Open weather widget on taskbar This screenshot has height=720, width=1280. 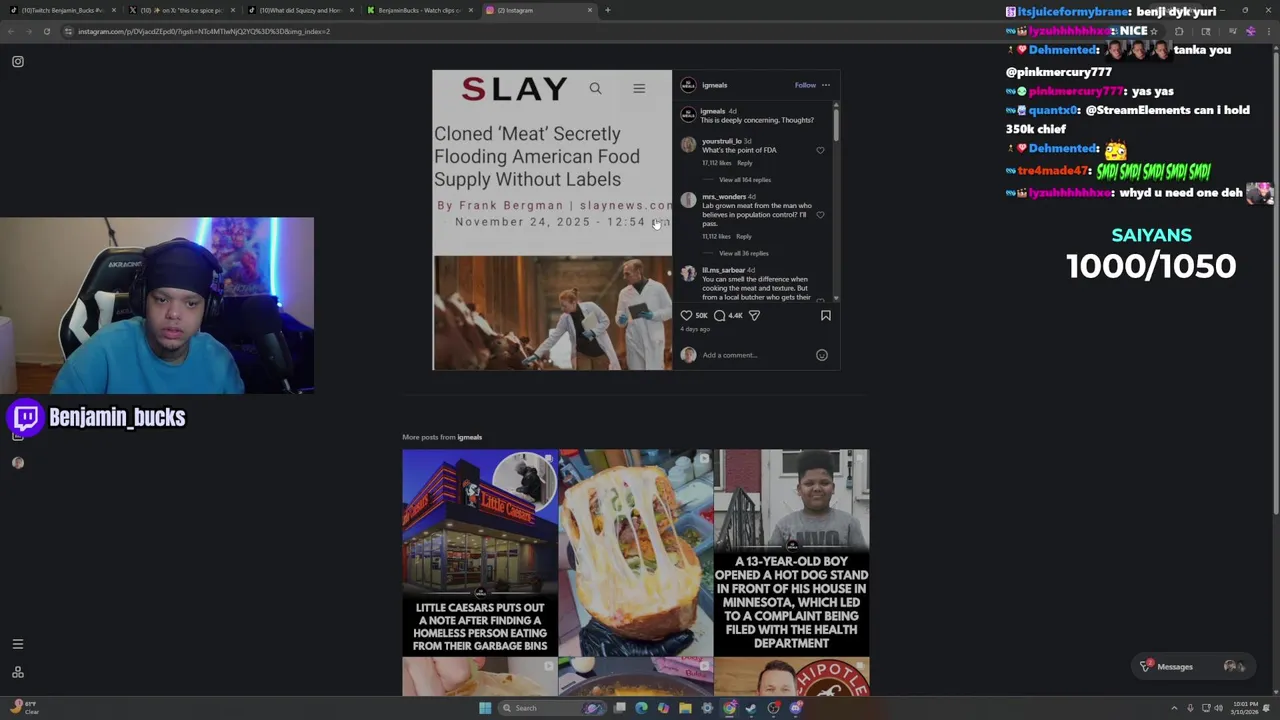(x=24, y=708)
